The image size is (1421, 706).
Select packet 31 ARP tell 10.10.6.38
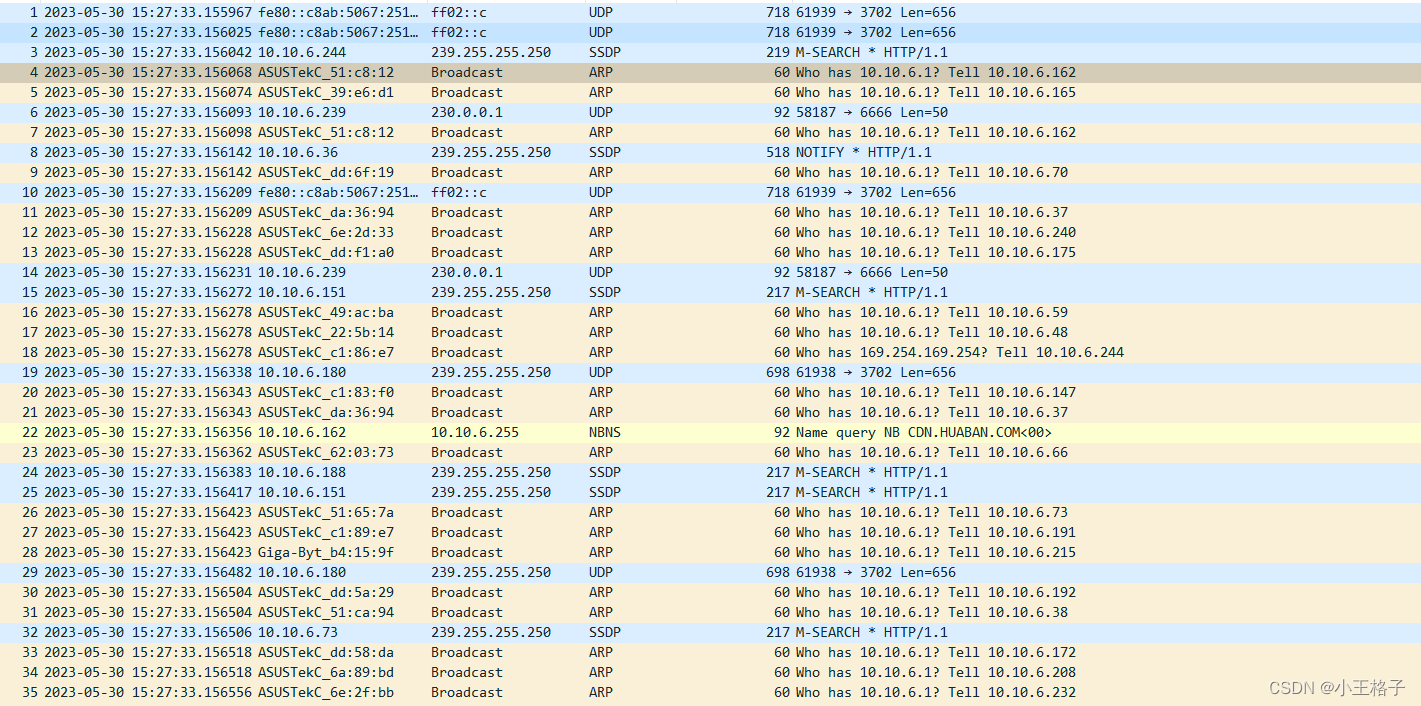pyautogui.click(x=710, y=612)
